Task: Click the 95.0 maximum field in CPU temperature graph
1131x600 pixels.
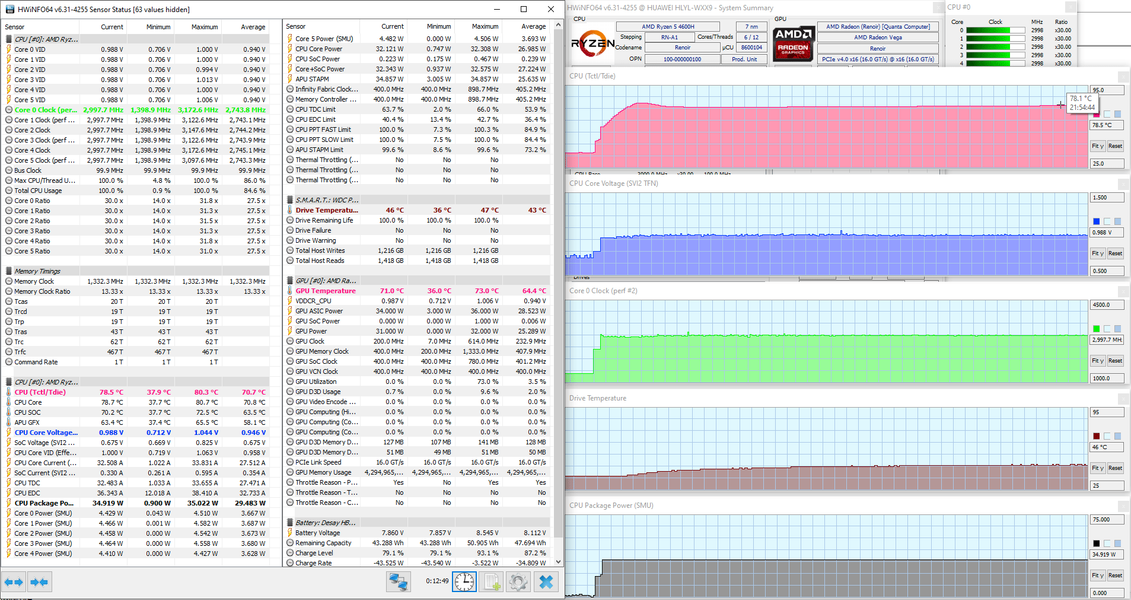Action: (x=1106, y=90)
